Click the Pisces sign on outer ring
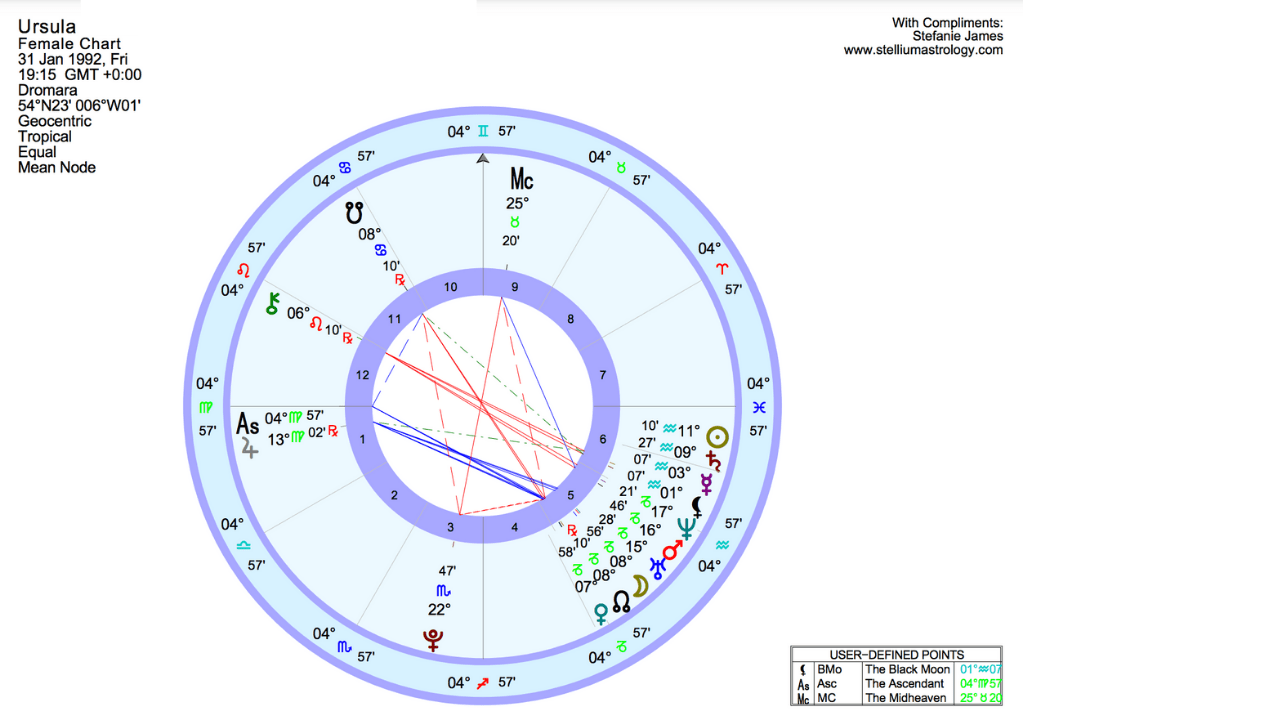 759,407
